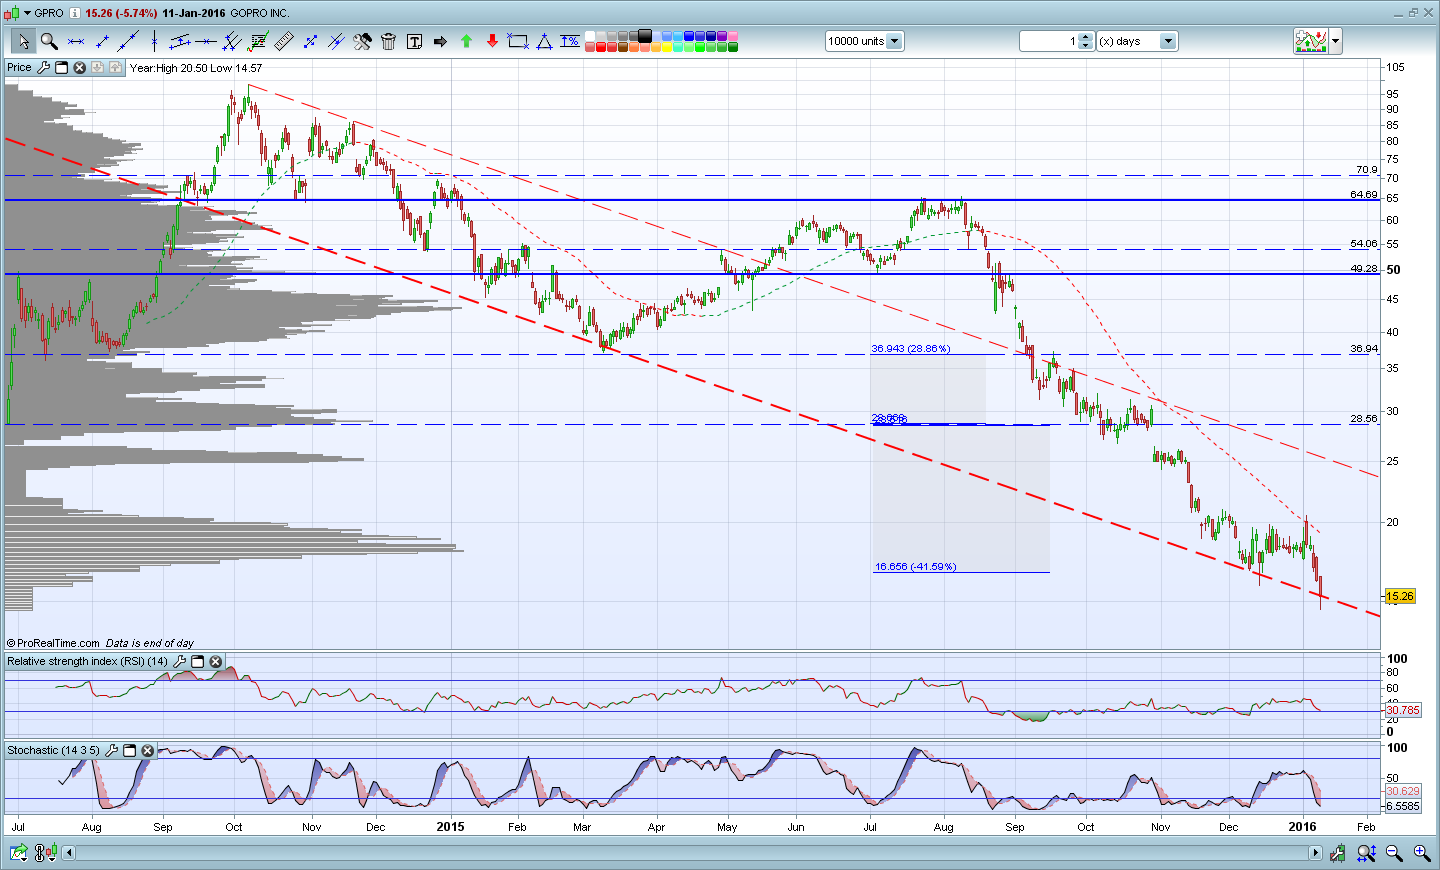
Task: Expand the arrow next to add indicator
Action: (1335, 41)
